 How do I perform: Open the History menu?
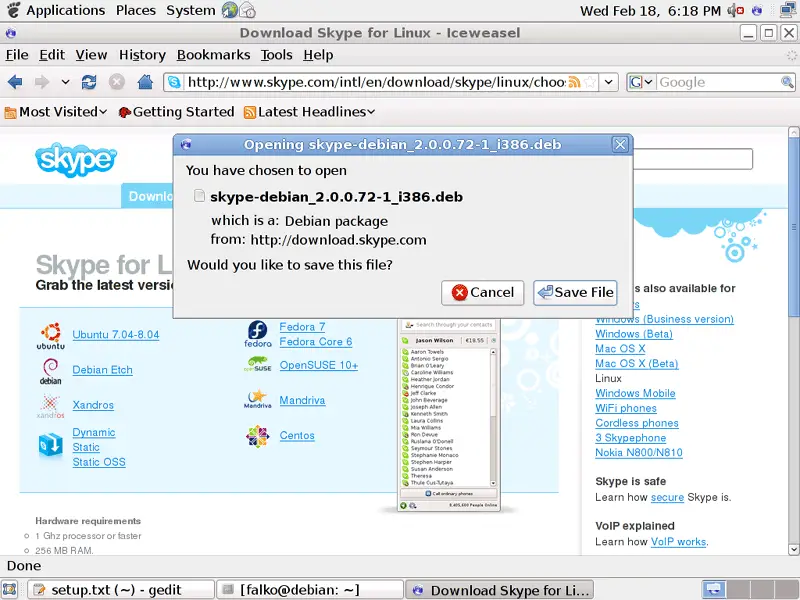pos(142,55)
